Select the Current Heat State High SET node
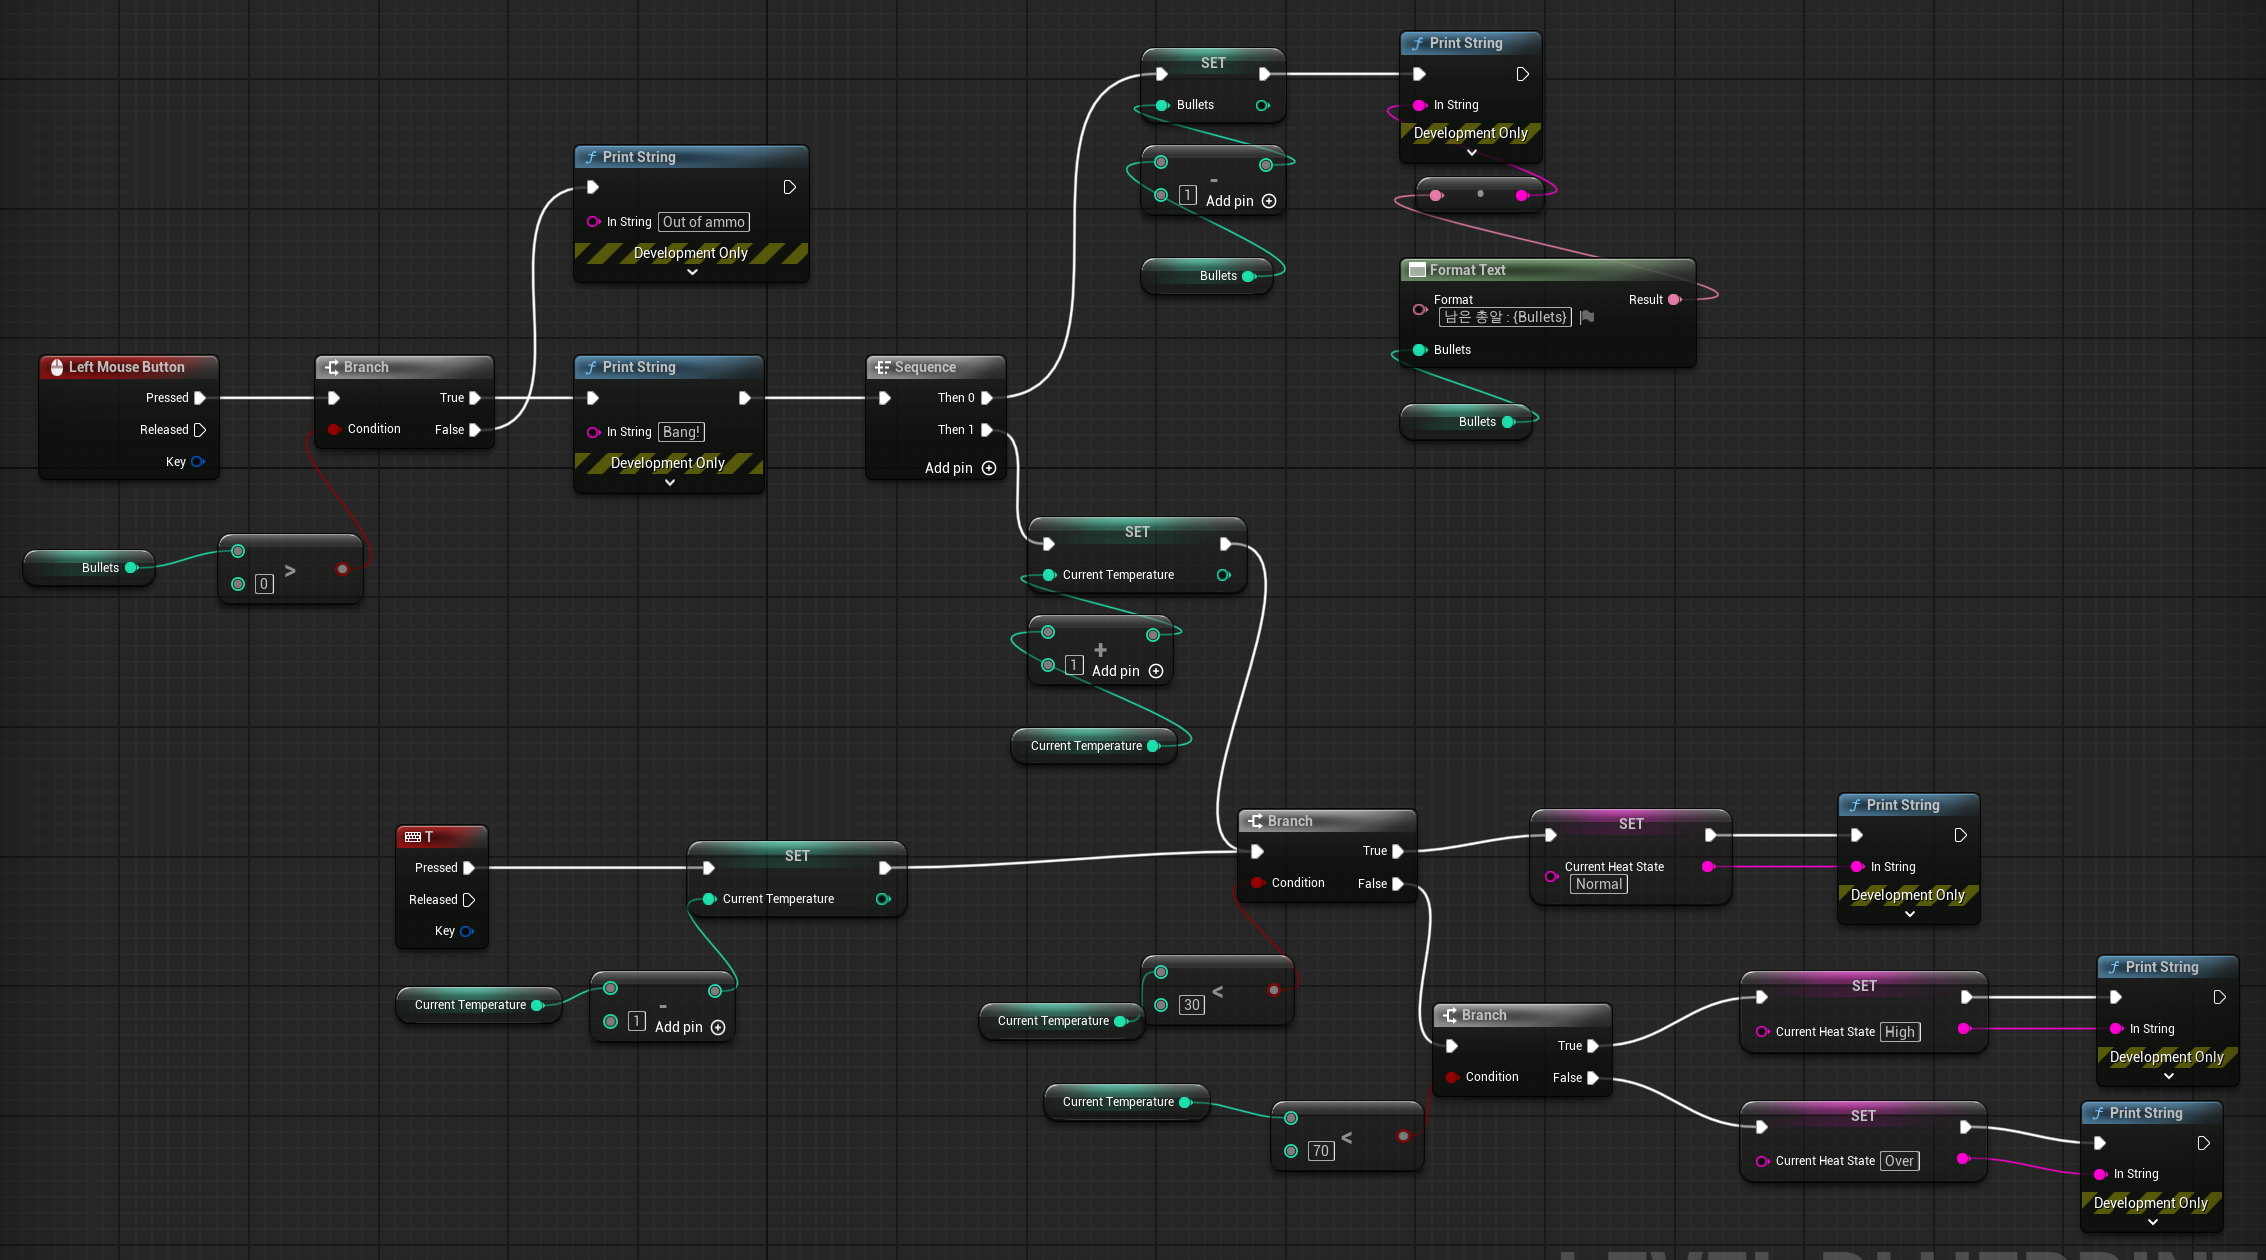 click(x=1863, y=986)
